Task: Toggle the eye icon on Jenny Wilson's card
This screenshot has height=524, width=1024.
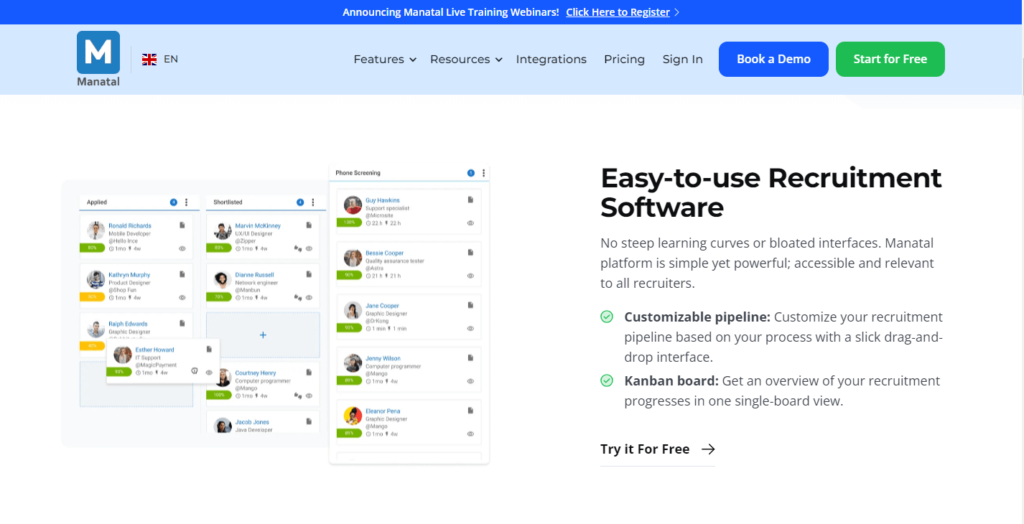Action: [x=470, y=381]
